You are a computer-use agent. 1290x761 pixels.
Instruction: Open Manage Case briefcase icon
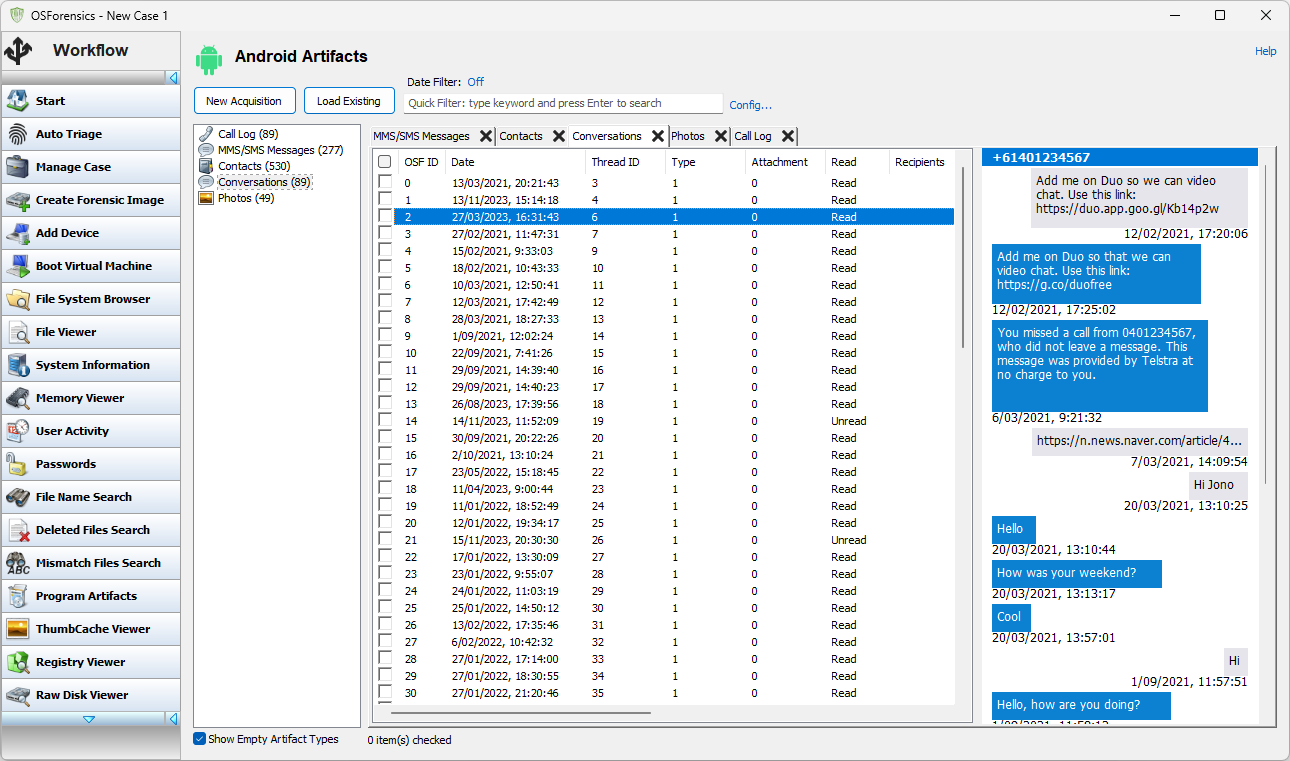point(18,167)
